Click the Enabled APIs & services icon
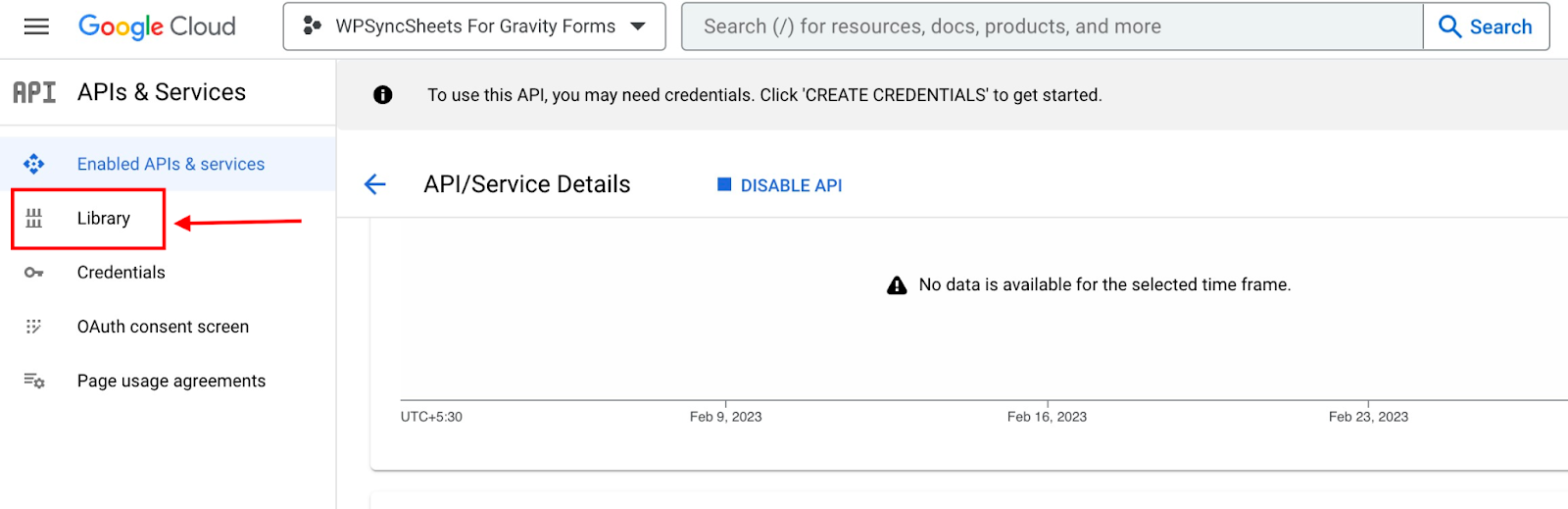 [34, 164]
